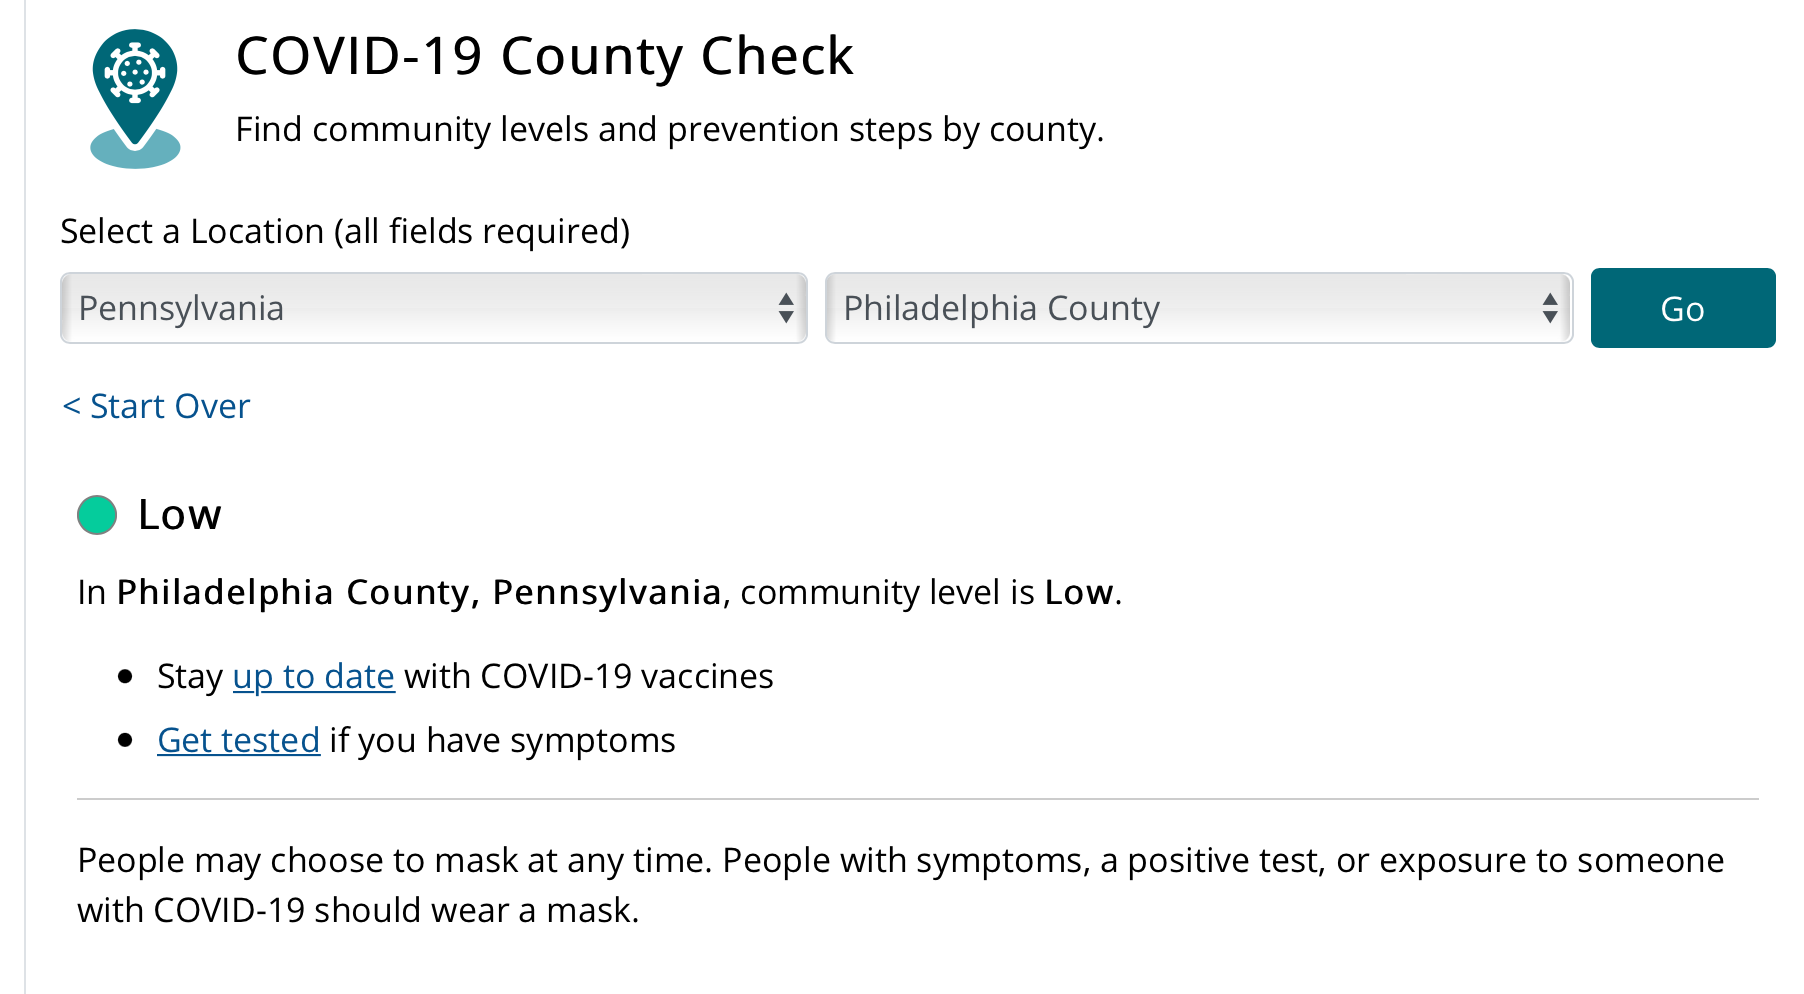Screen dimensions: 1804x994
Task: Click the bold "Philadelphia County, Pennsylvania" text
Action: (419, 592)
